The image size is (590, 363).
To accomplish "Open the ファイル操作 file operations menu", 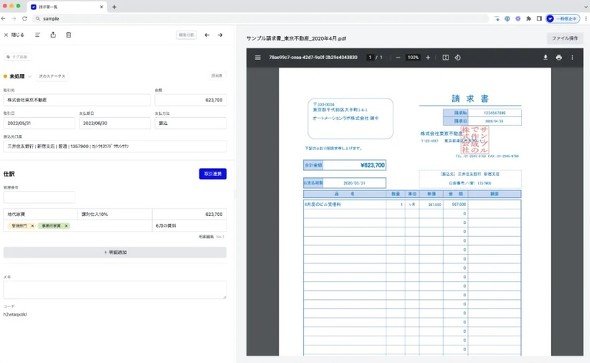I will point(565,38).
